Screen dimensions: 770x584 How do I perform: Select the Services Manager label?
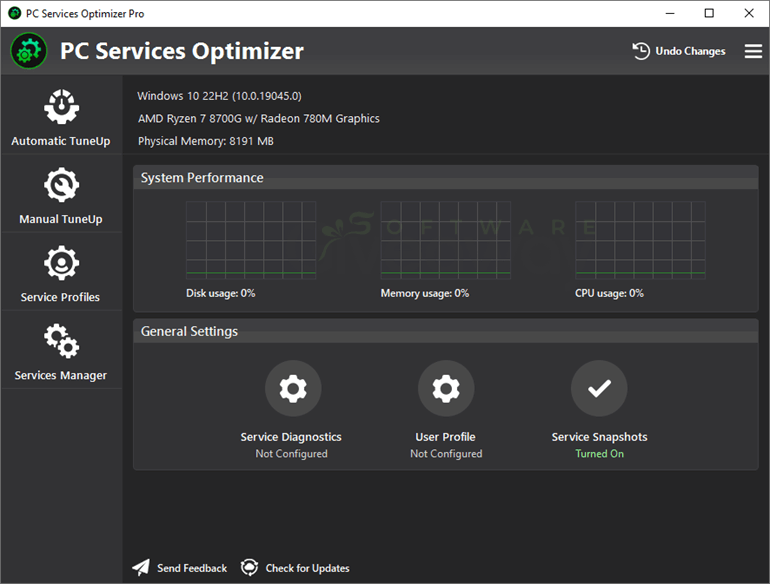tap(60, 375)
